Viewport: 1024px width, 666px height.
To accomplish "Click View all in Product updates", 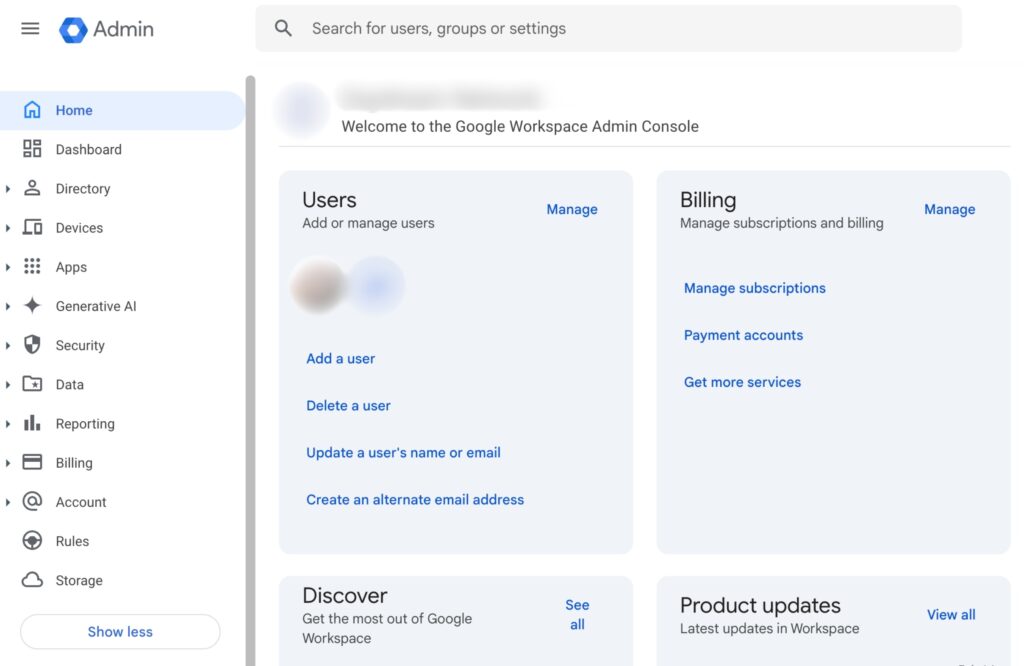I will pos(951,614).
